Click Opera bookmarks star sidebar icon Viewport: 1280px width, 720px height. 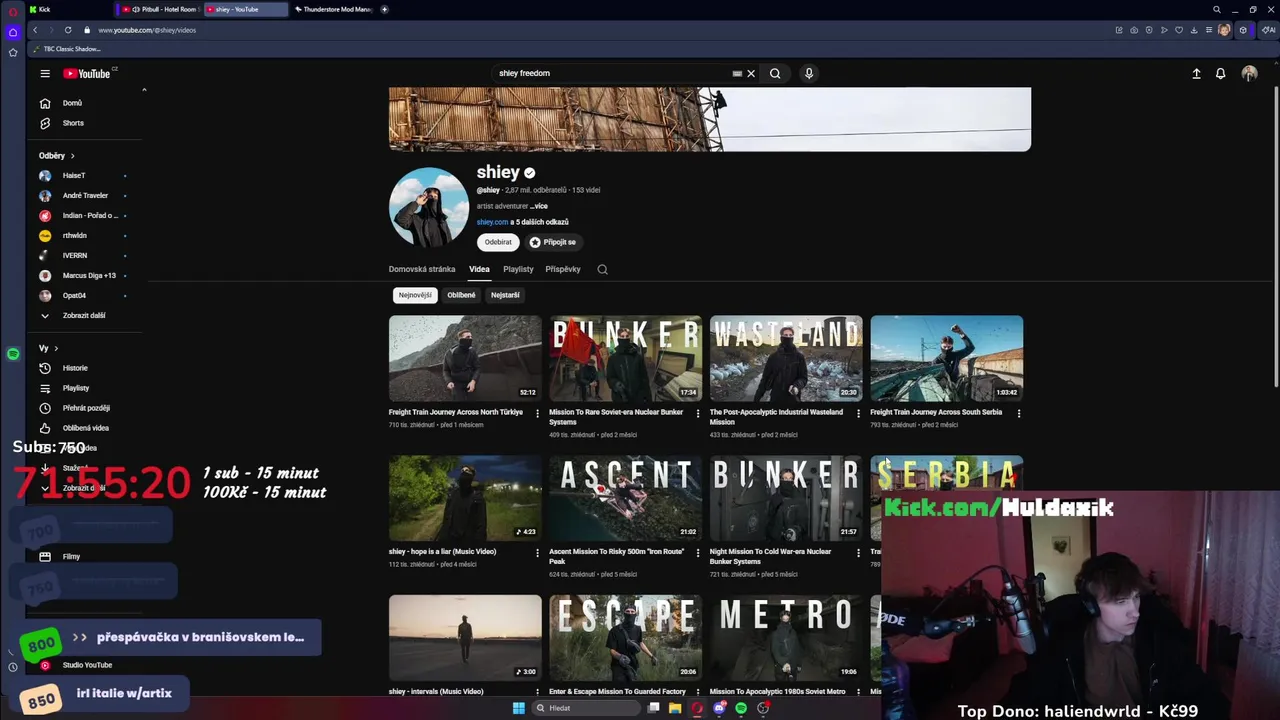(13, 52)
